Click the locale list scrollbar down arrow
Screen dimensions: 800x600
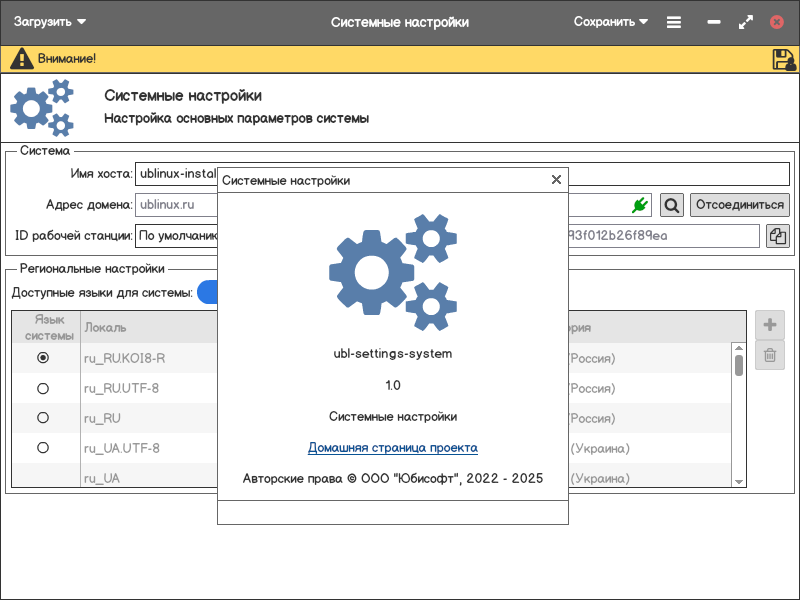coord(739,481)
